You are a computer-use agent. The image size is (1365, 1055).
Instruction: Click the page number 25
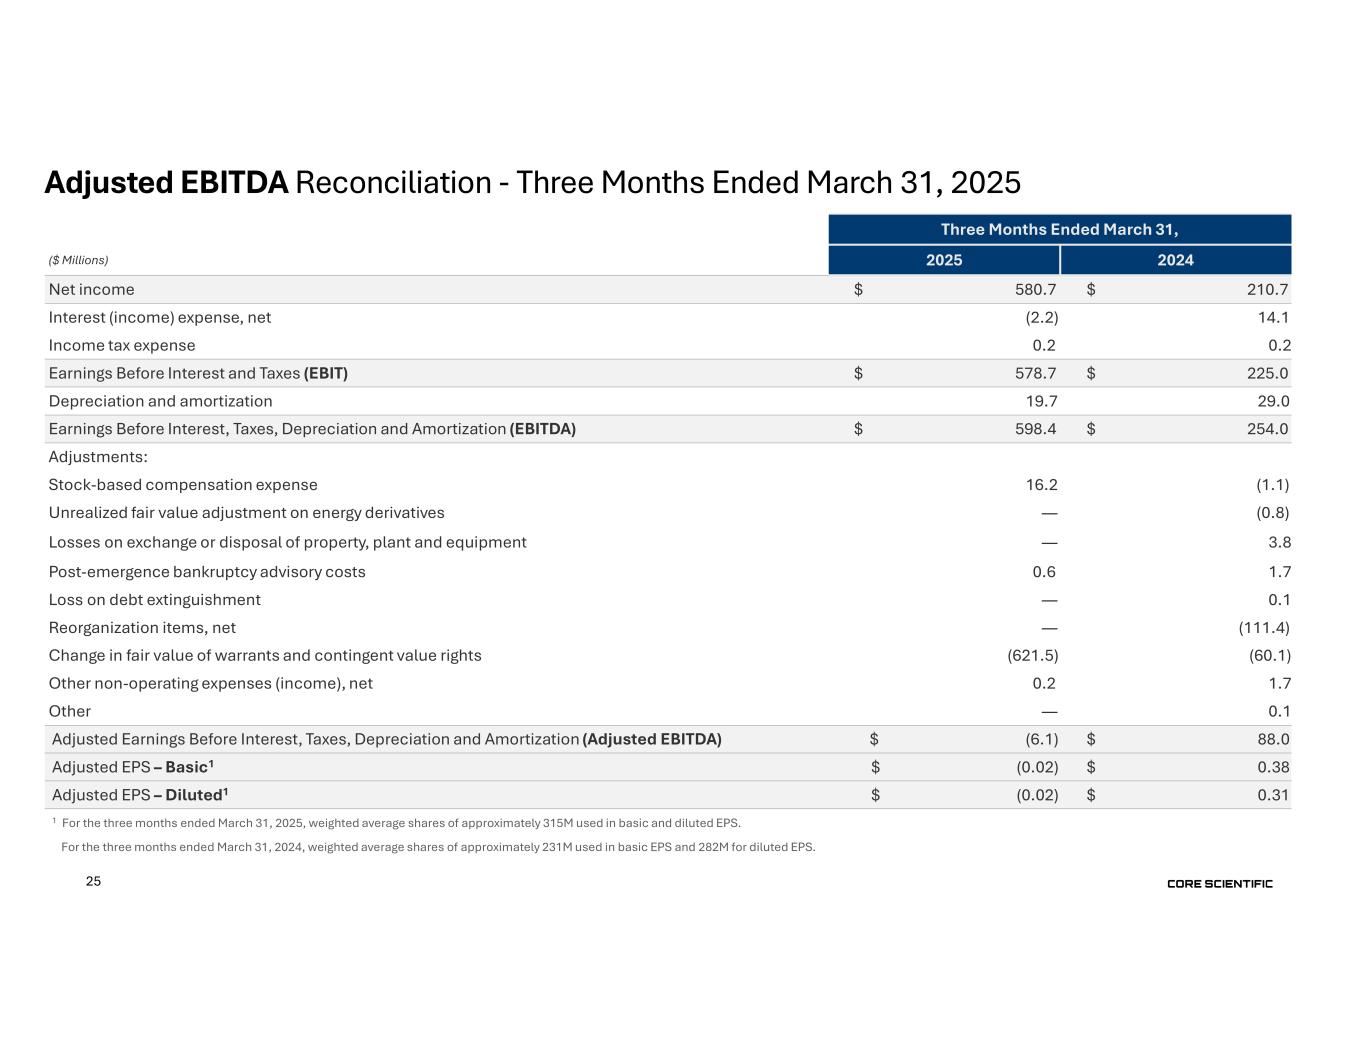point(93,882)
